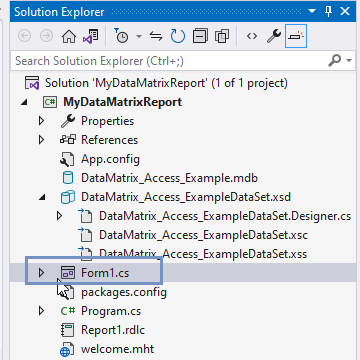Viewport: 360px width, 360px height.
Task: Expand DataMatrix_Access_ExampleDataSet.Designer.cs node
Action: pyautogui.click(x=60, y=216)
